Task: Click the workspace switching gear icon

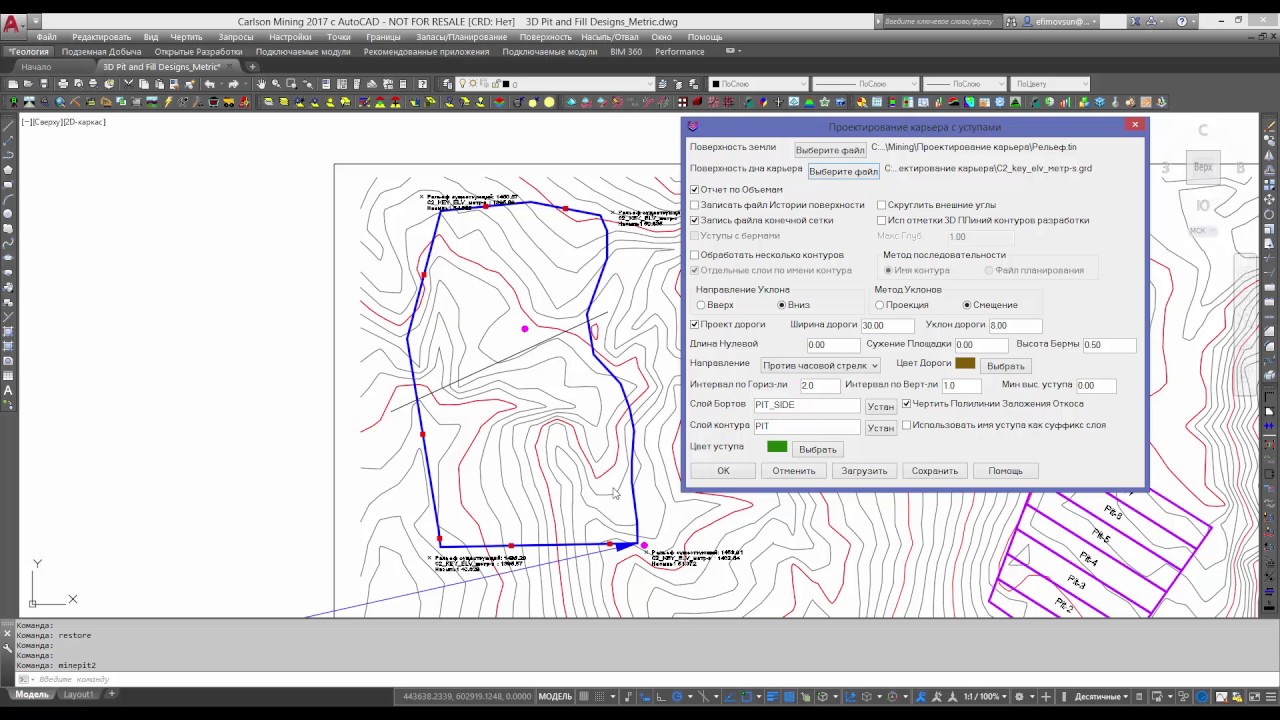Action: (1019, 697)
